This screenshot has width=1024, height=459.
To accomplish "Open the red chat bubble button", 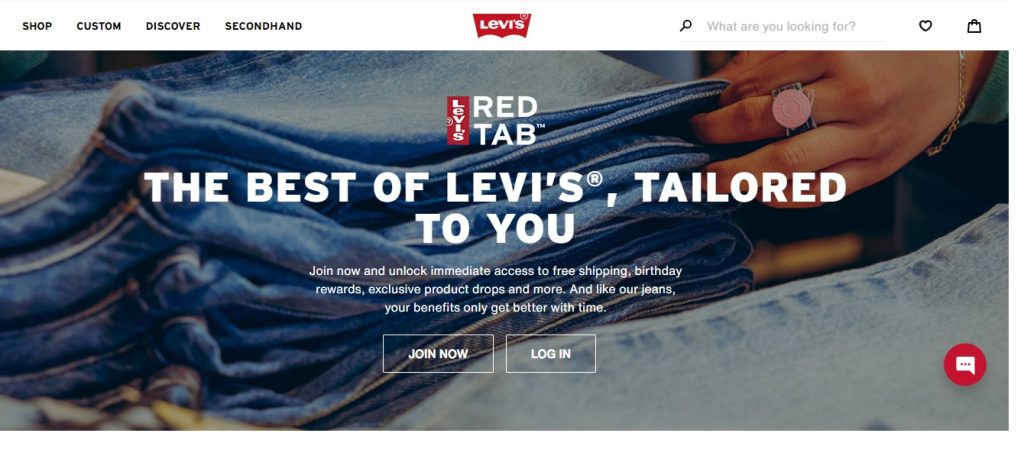I will click(965, 364).
